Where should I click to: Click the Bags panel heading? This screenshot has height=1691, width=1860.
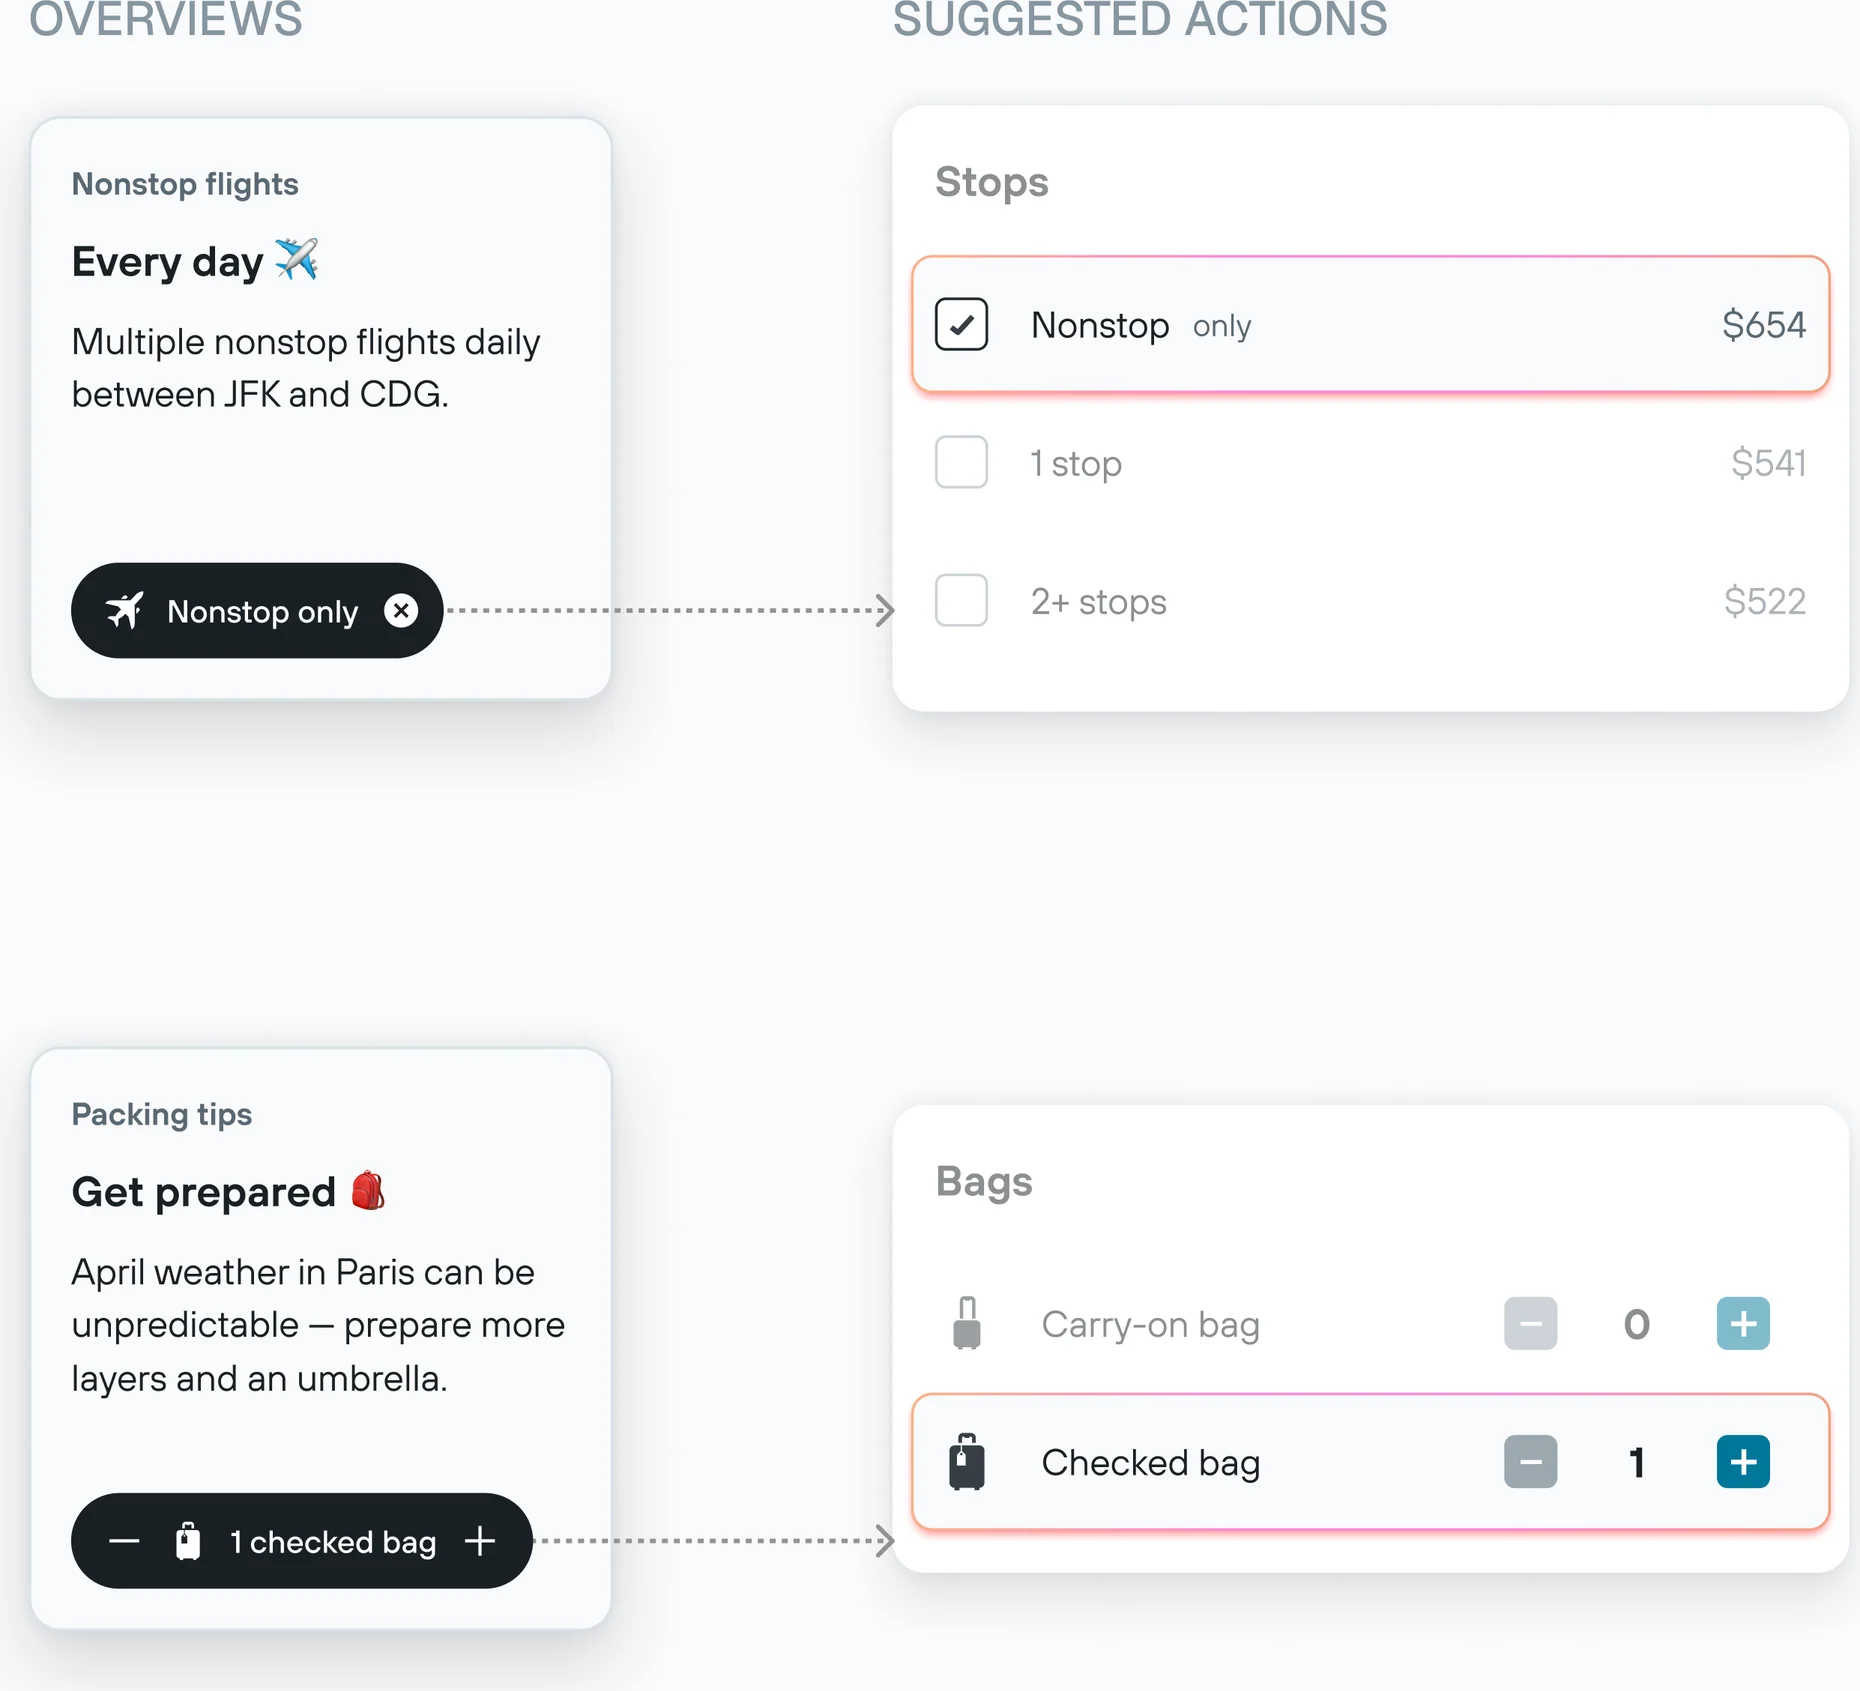point(984,1181)
